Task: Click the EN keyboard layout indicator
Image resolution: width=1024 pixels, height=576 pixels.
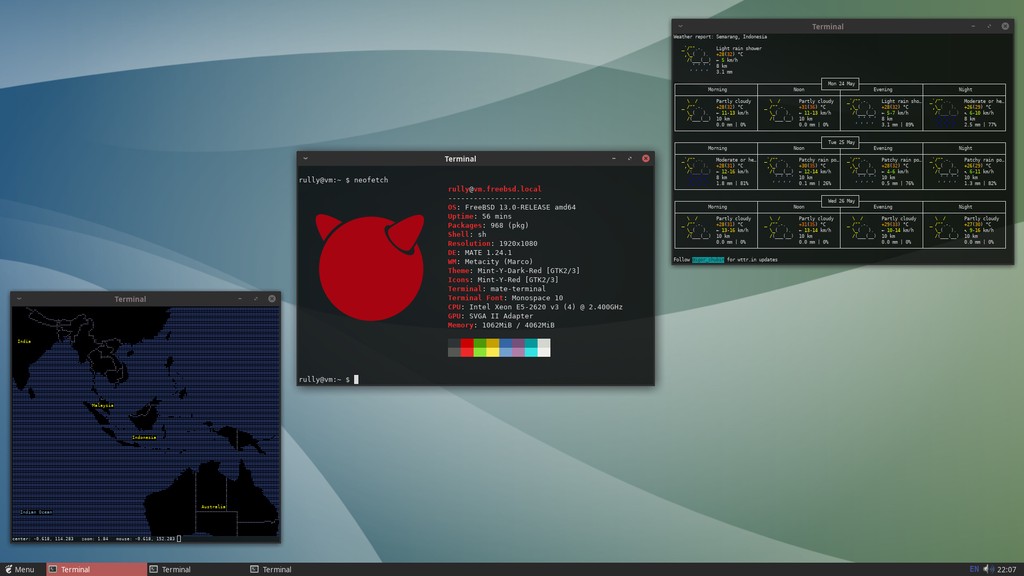Action: coord(974,568)
